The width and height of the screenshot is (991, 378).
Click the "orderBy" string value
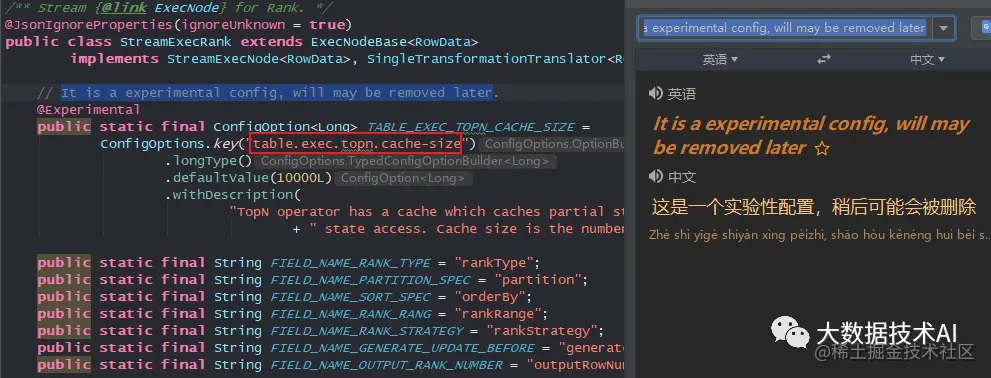pyautogui.click(x=490, y=297)
